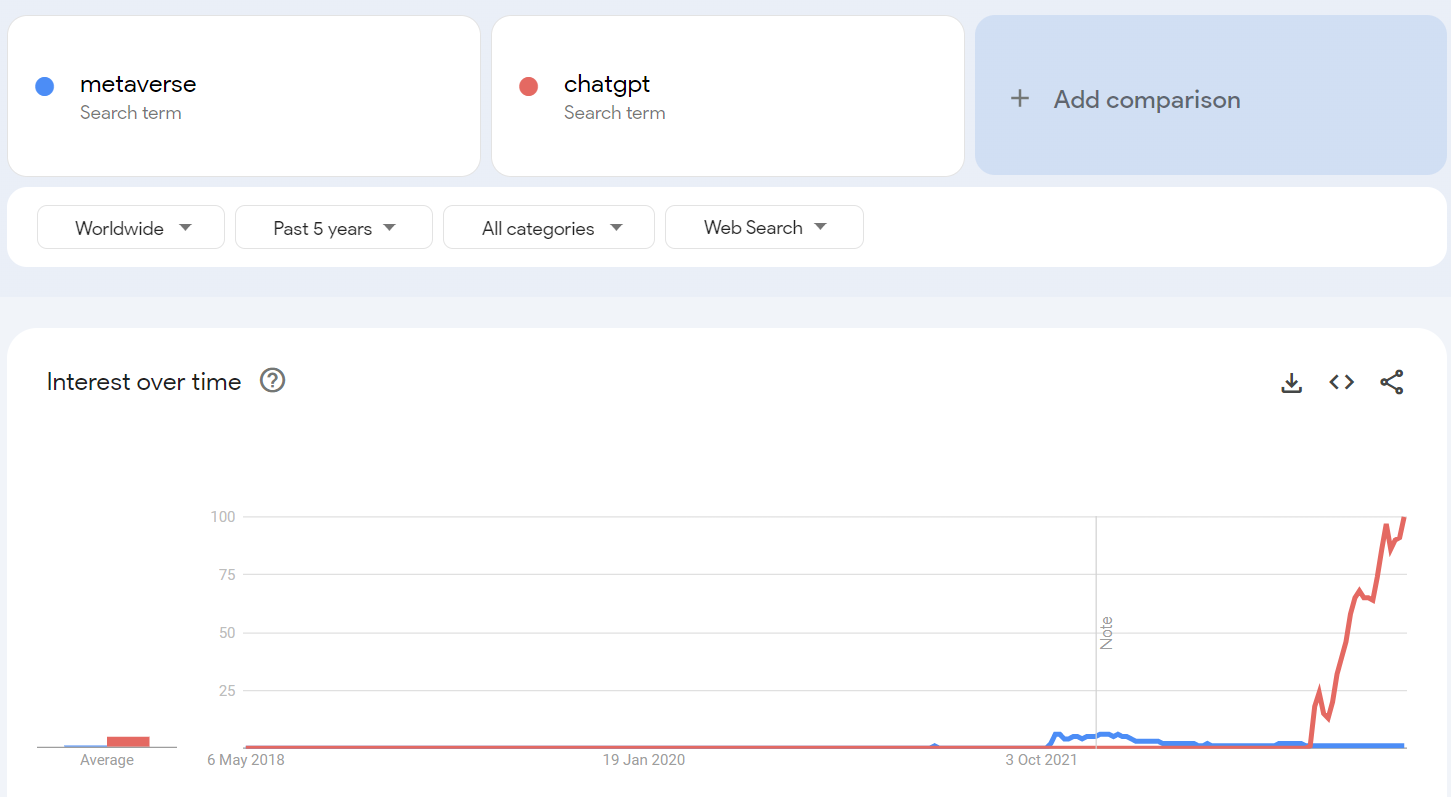Click the Search term label under metaverse
The height and width of the screenshot is (797, 1451).
tap(131, 113)
